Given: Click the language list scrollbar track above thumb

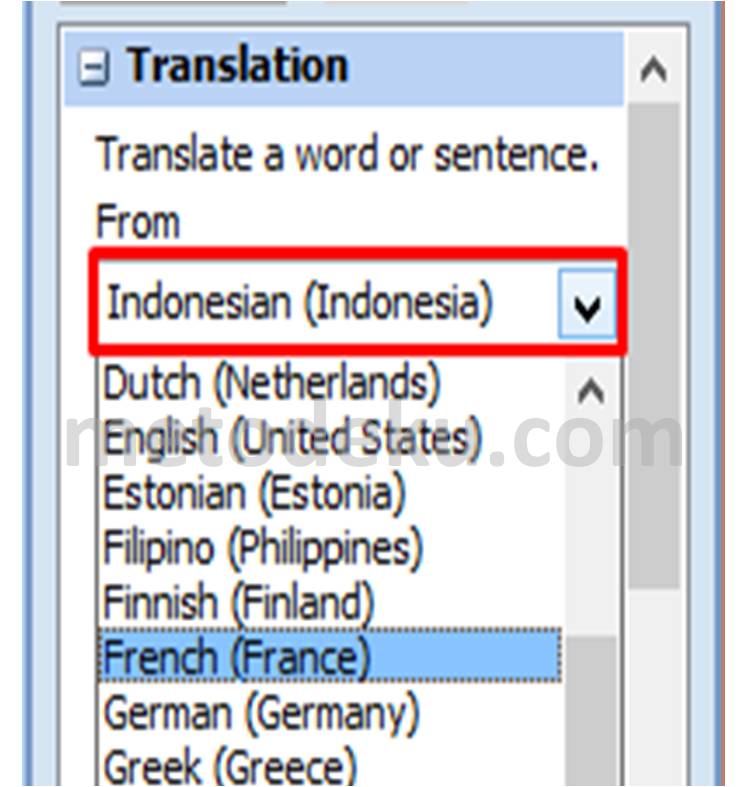Looking at the screenshot, I should pos(591,528).
